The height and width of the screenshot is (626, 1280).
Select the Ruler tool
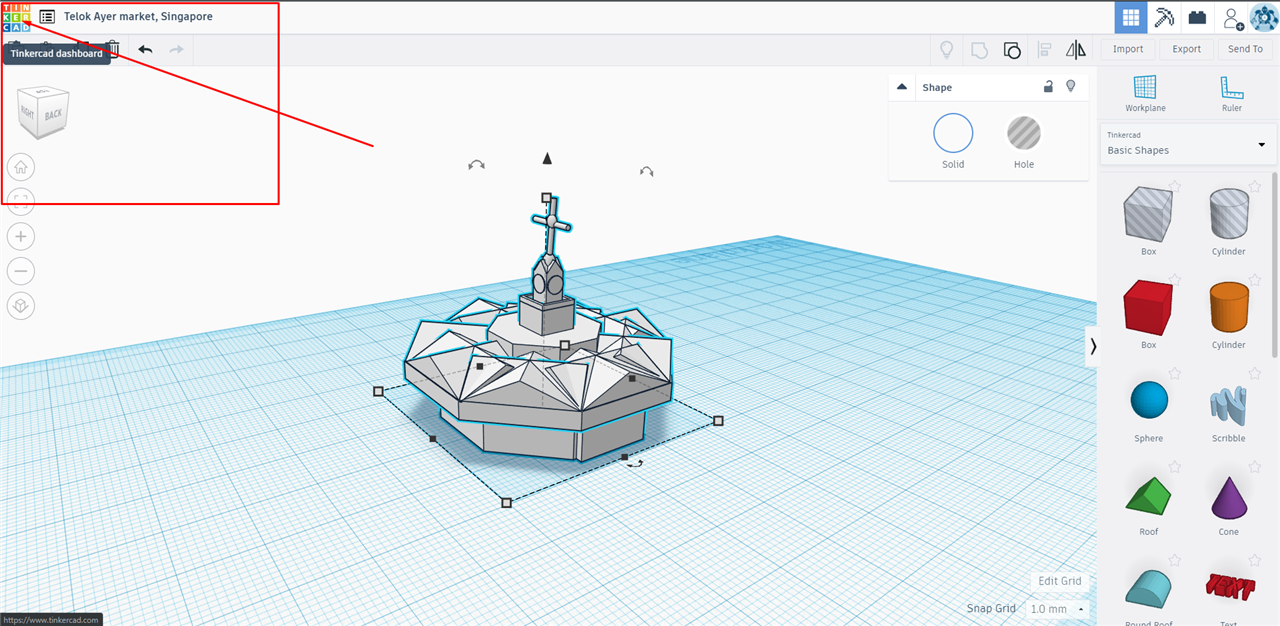[x=1231, y=93]
